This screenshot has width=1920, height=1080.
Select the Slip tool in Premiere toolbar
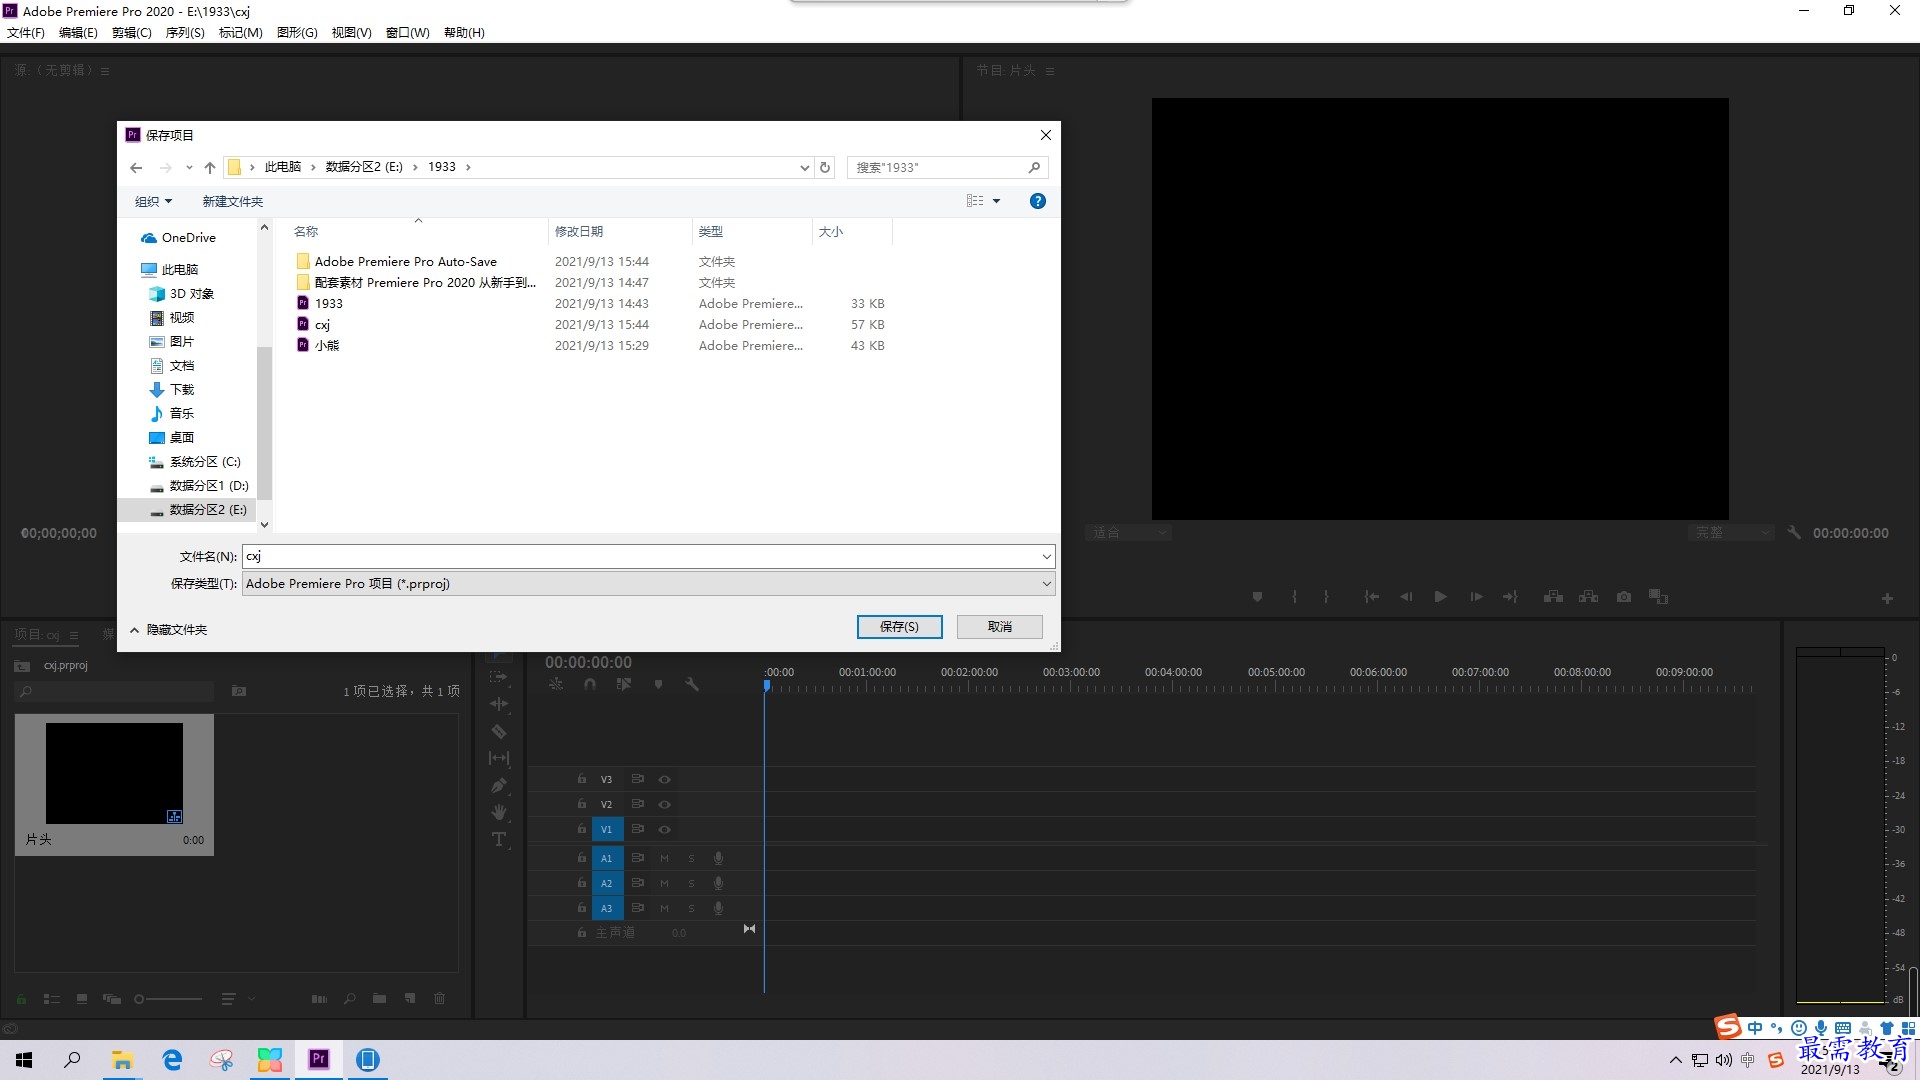(499, 758)
